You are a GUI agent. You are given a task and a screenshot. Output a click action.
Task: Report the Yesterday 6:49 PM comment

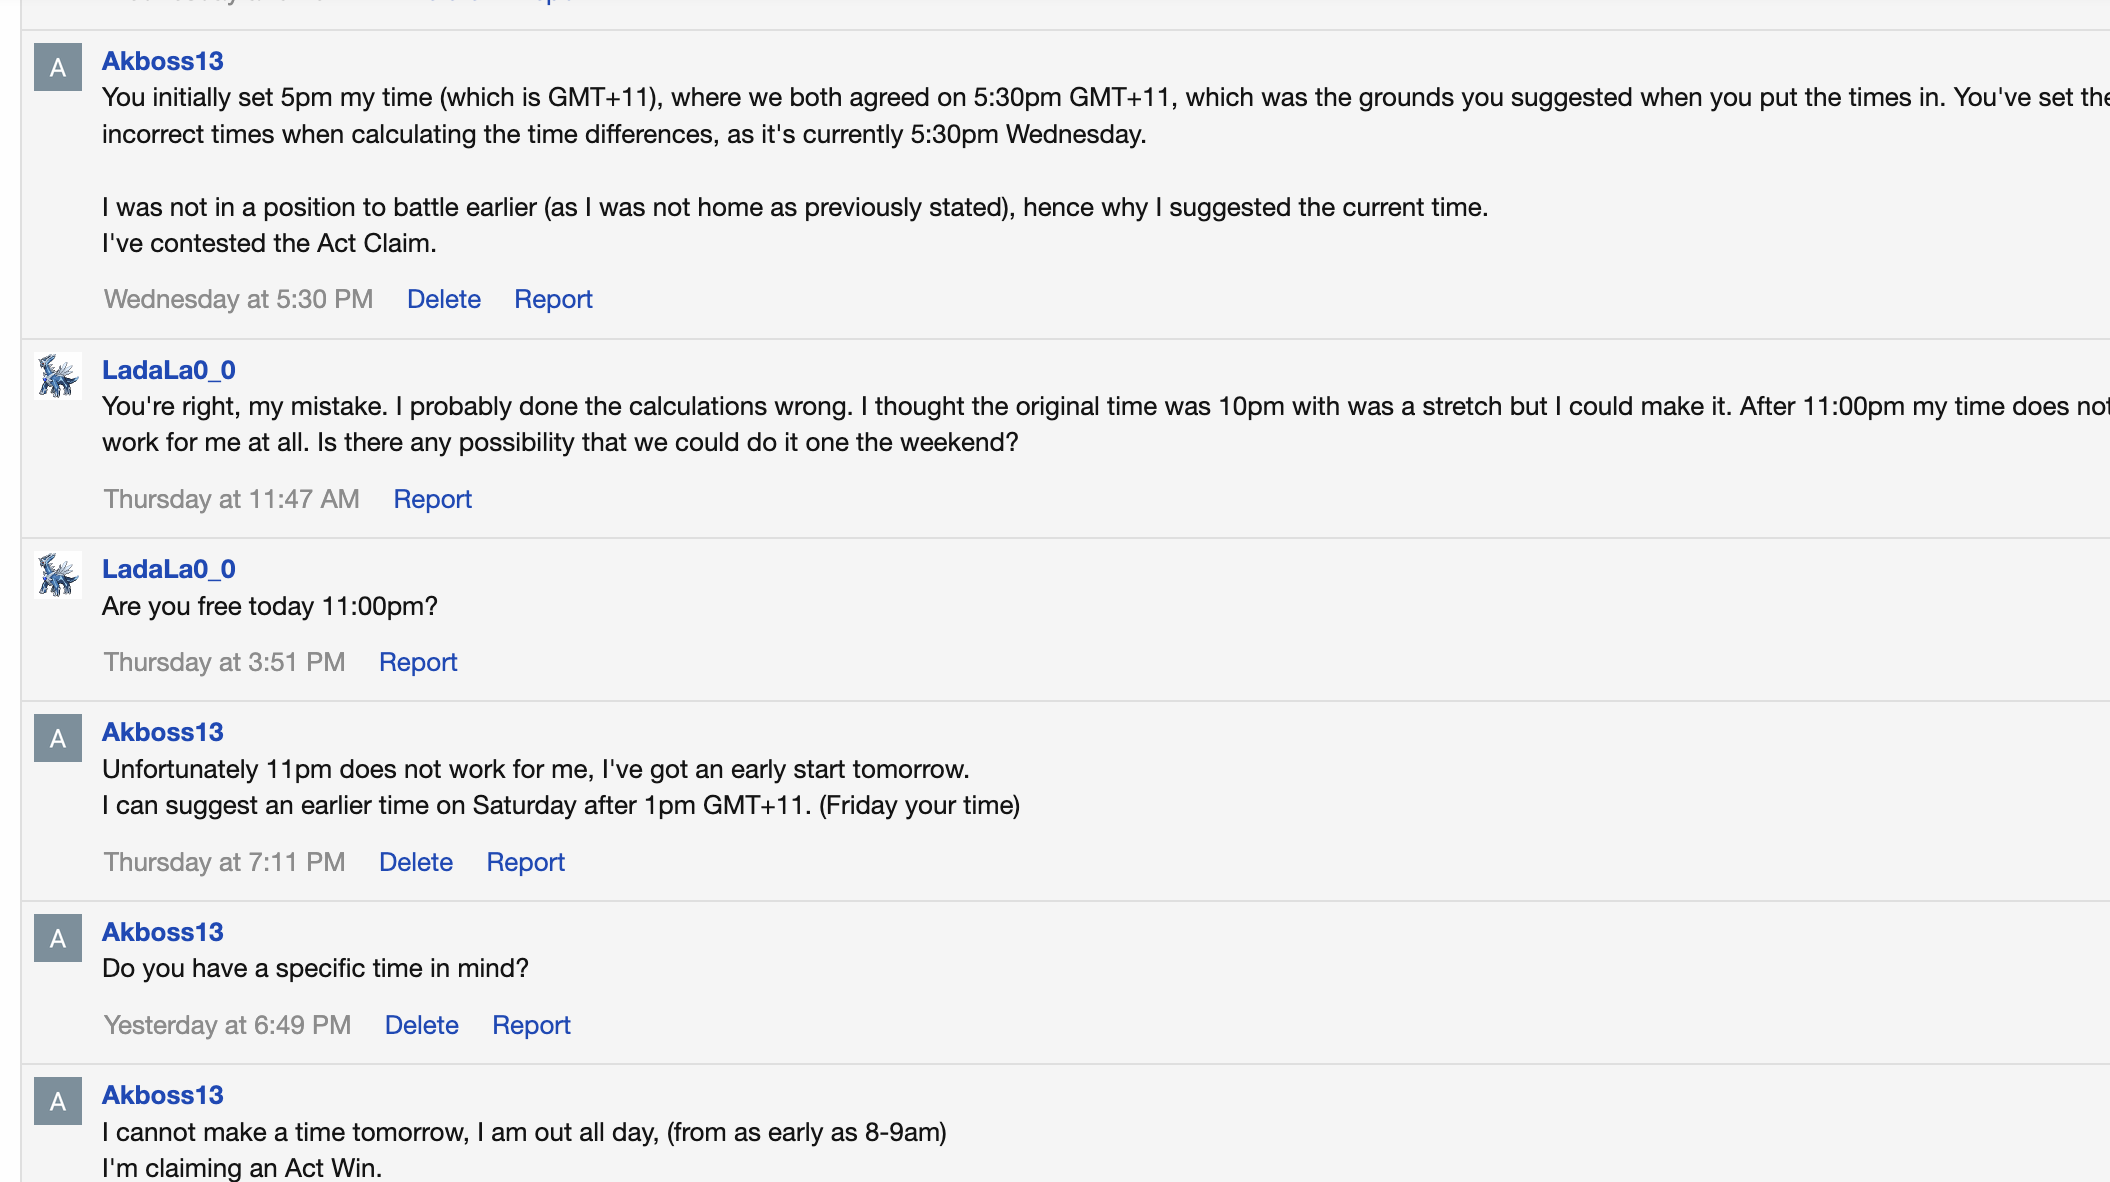click(x=531, y=1025)
